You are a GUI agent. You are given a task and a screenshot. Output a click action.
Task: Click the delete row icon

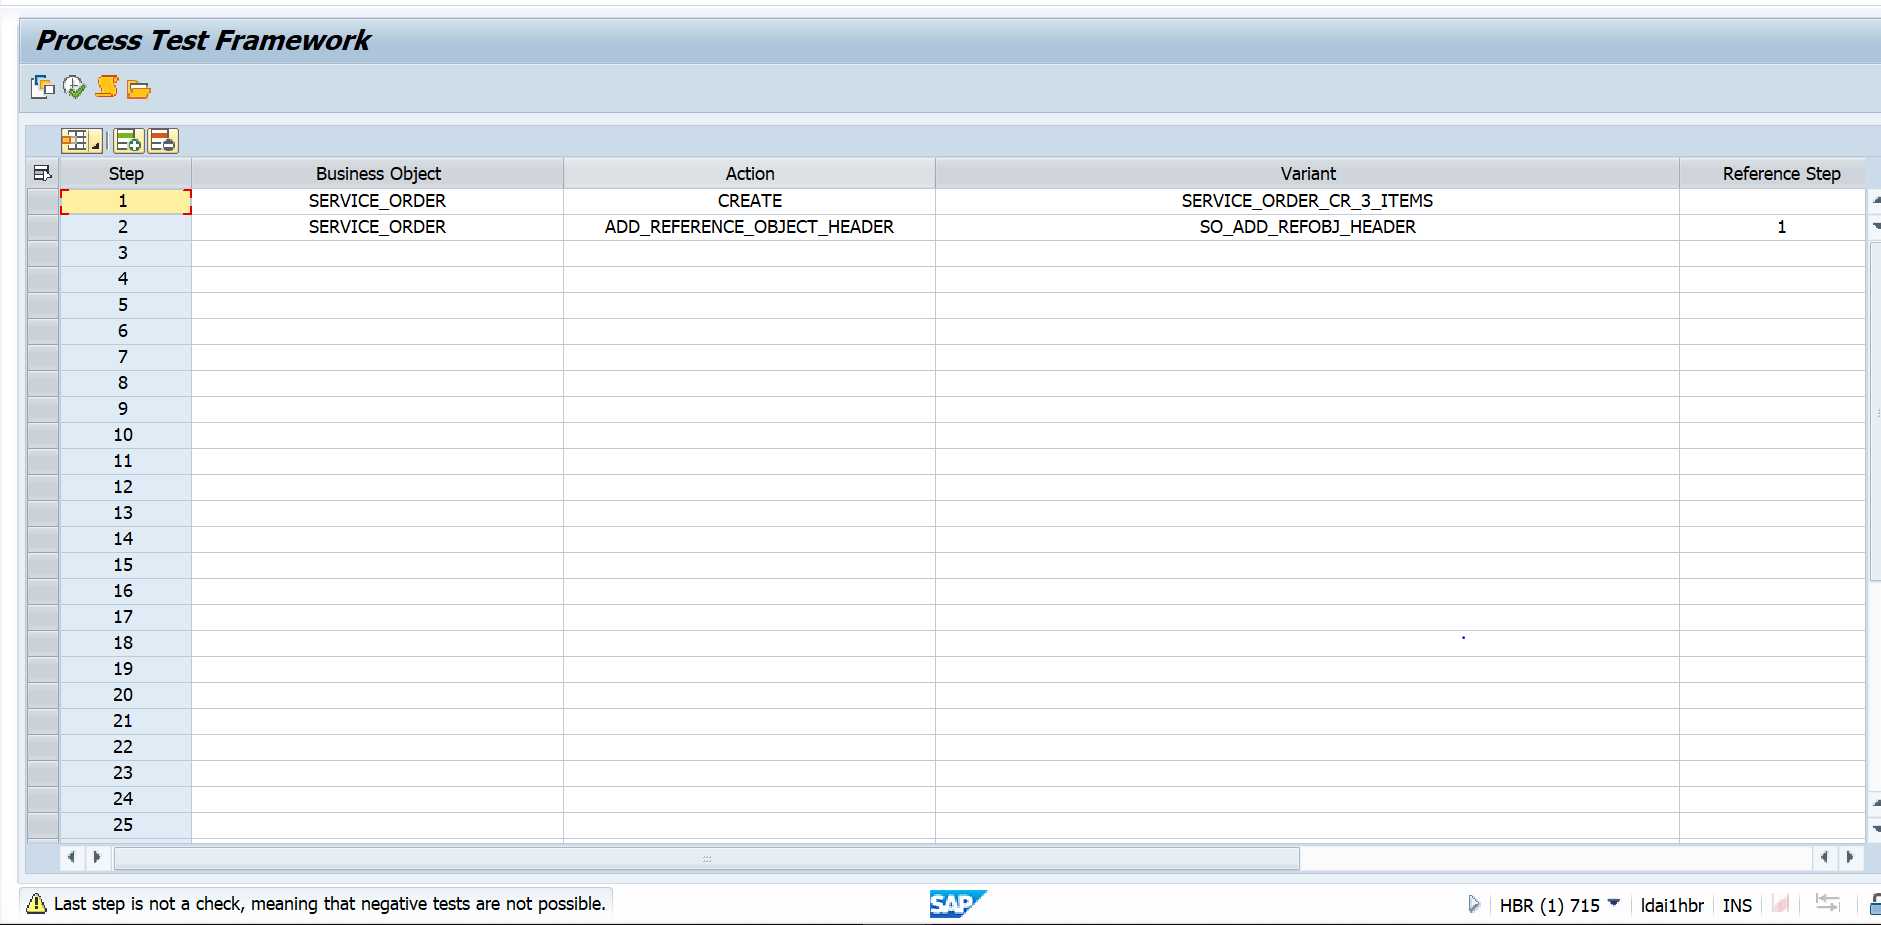click(163, 141)
